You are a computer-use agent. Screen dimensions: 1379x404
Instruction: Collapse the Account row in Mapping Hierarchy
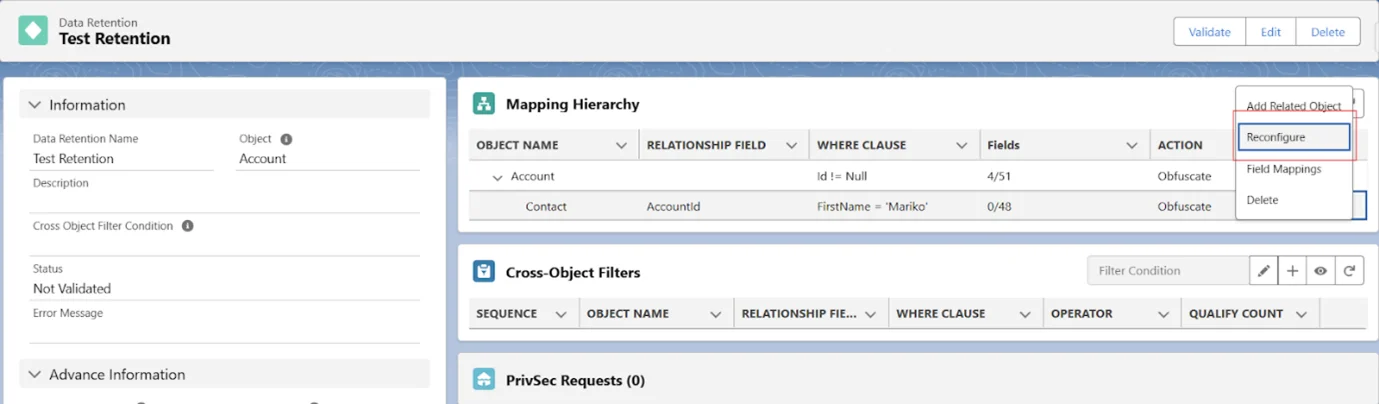tap(496, 177)
